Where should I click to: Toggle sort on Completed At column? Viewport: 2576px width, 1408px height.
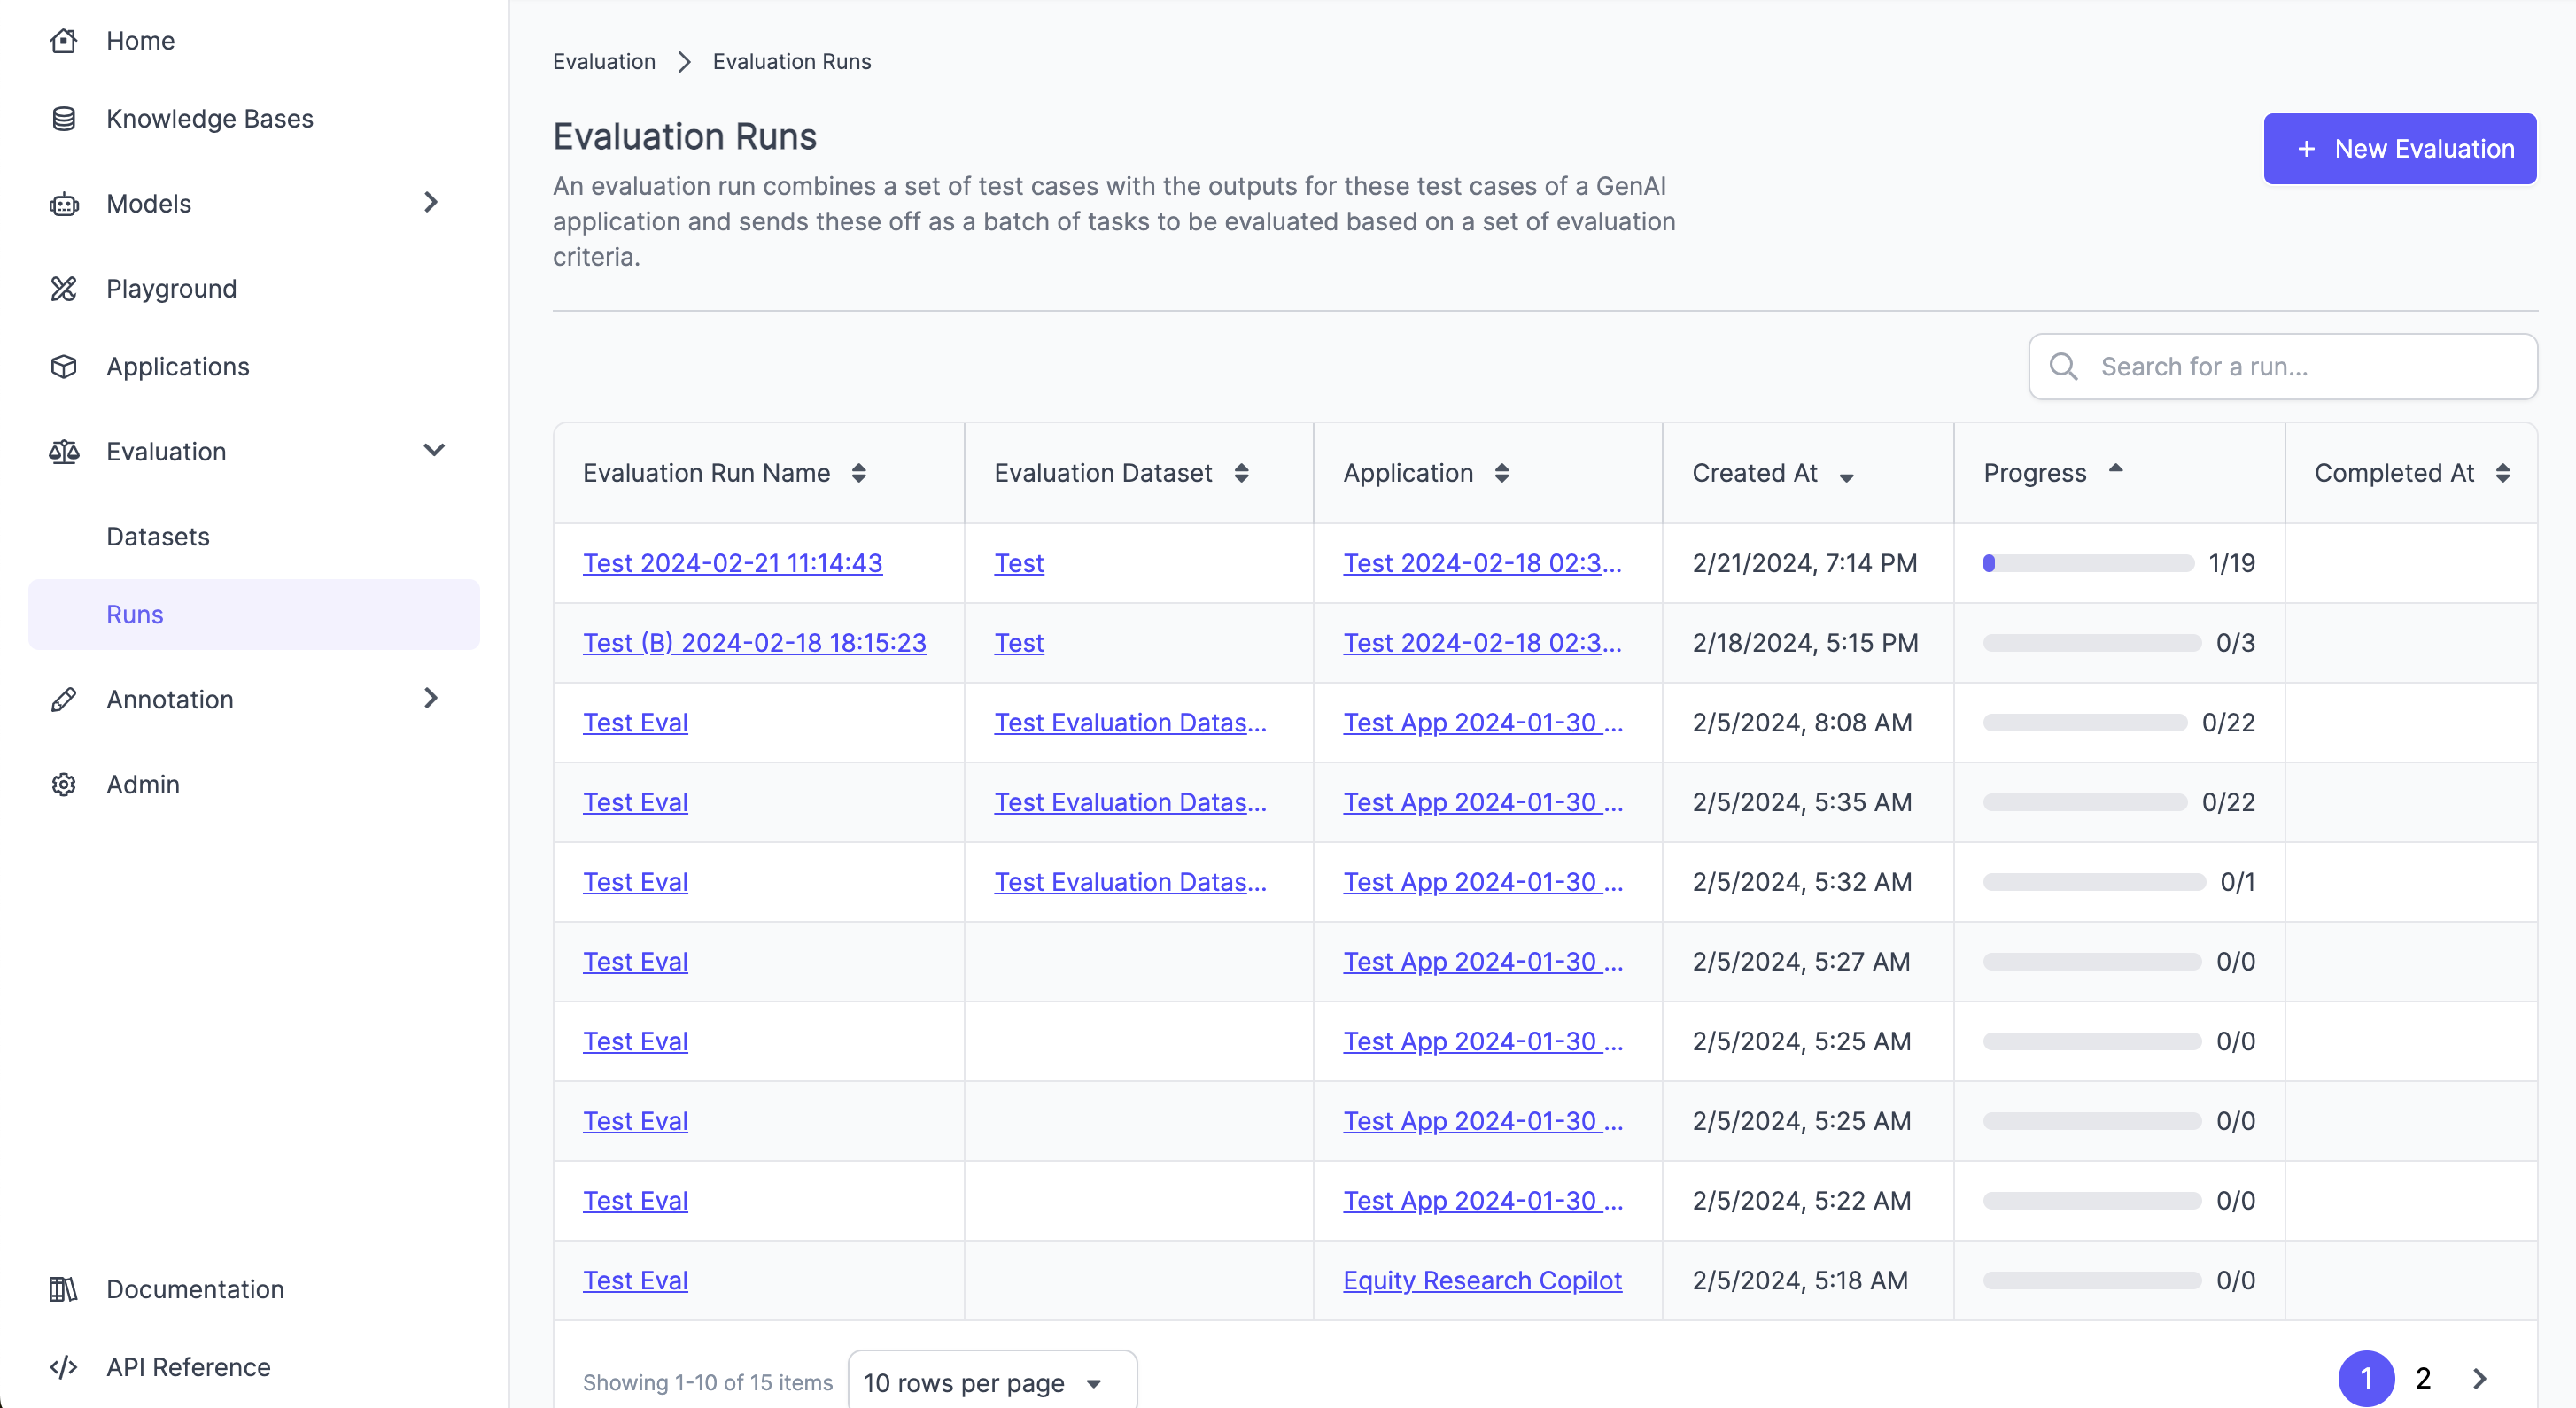[2503, 473]
